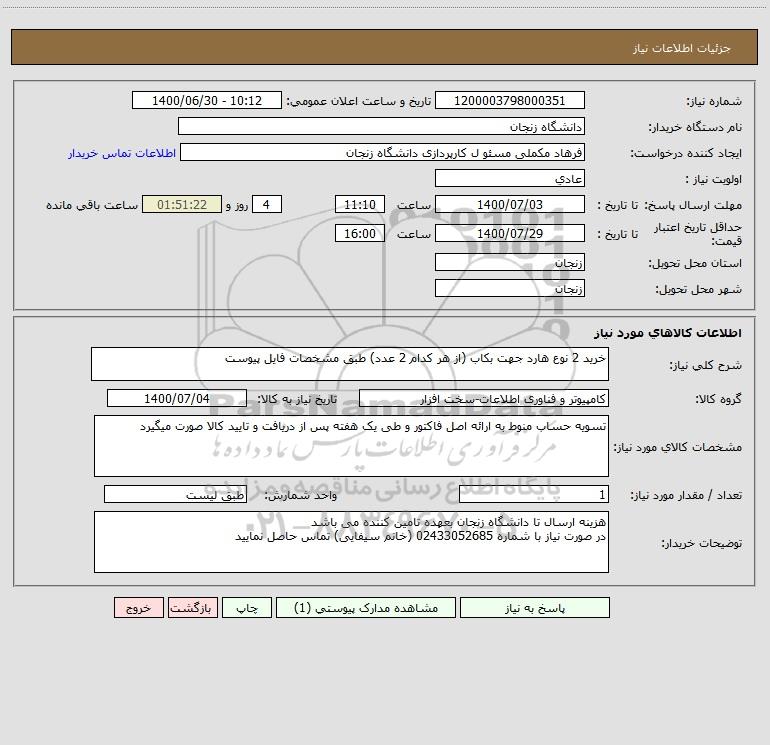The image size is (770, 745).
Task: Select the شماره نیاز number field
Action: [x=510, y=100]
